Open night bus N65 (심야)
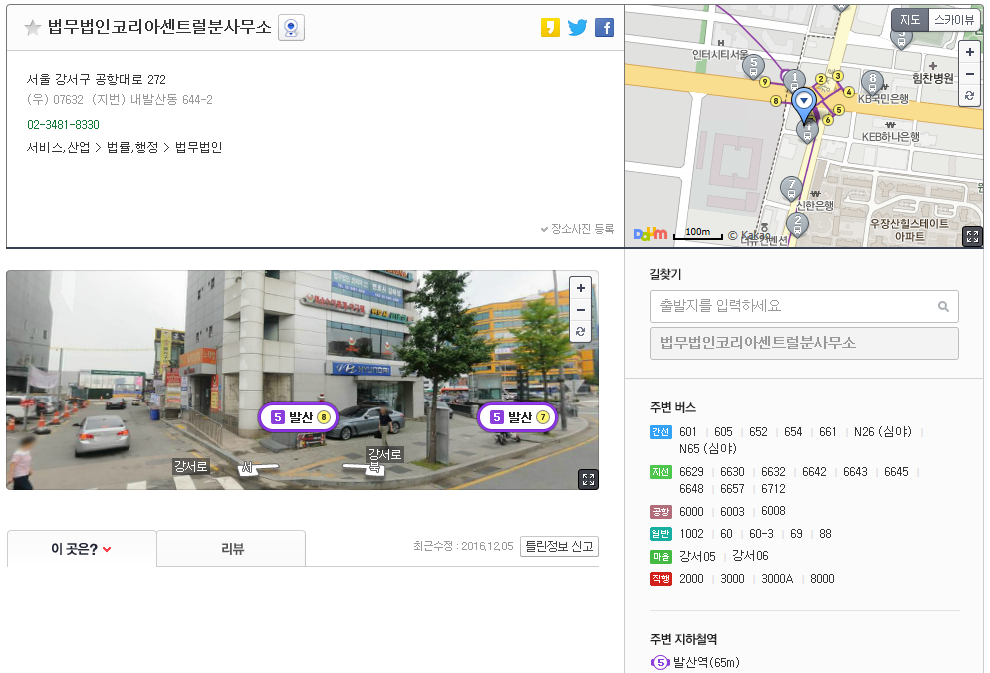This screenshot has width=990, height=673. (708, 449)
